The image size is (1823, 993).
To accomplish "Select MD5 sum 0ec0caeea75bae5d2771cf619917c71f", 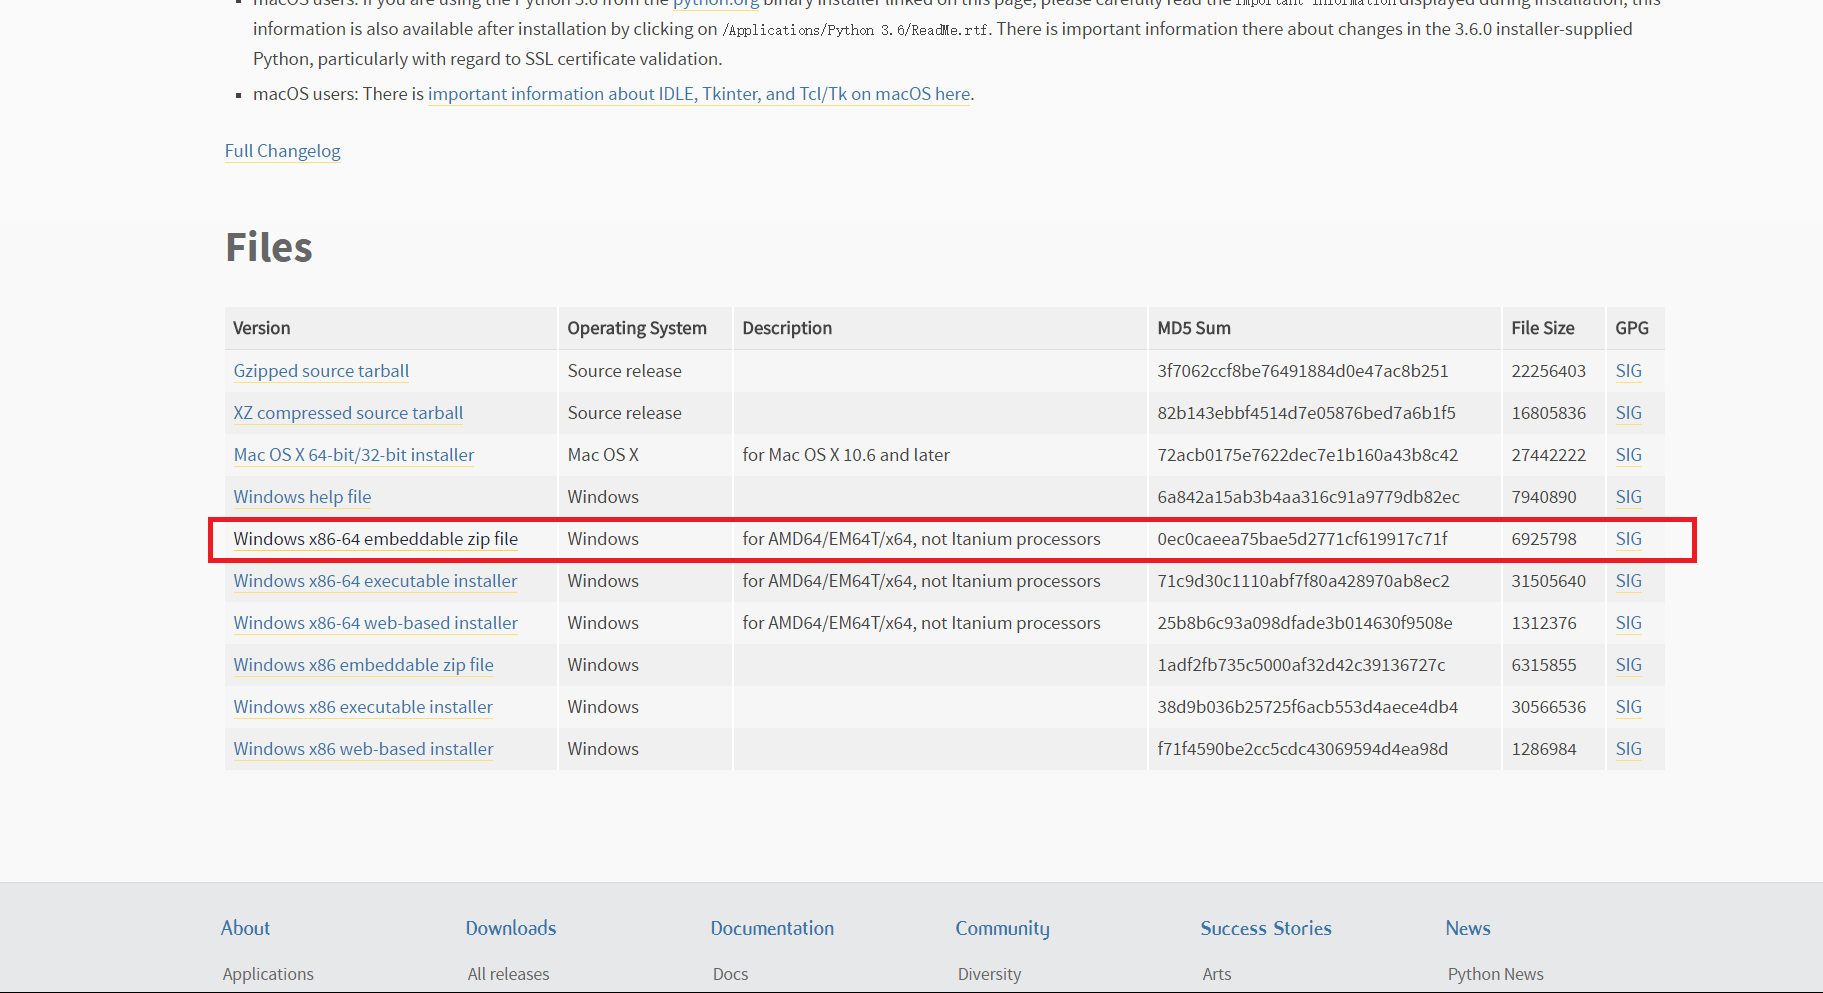I will 1302,539.
